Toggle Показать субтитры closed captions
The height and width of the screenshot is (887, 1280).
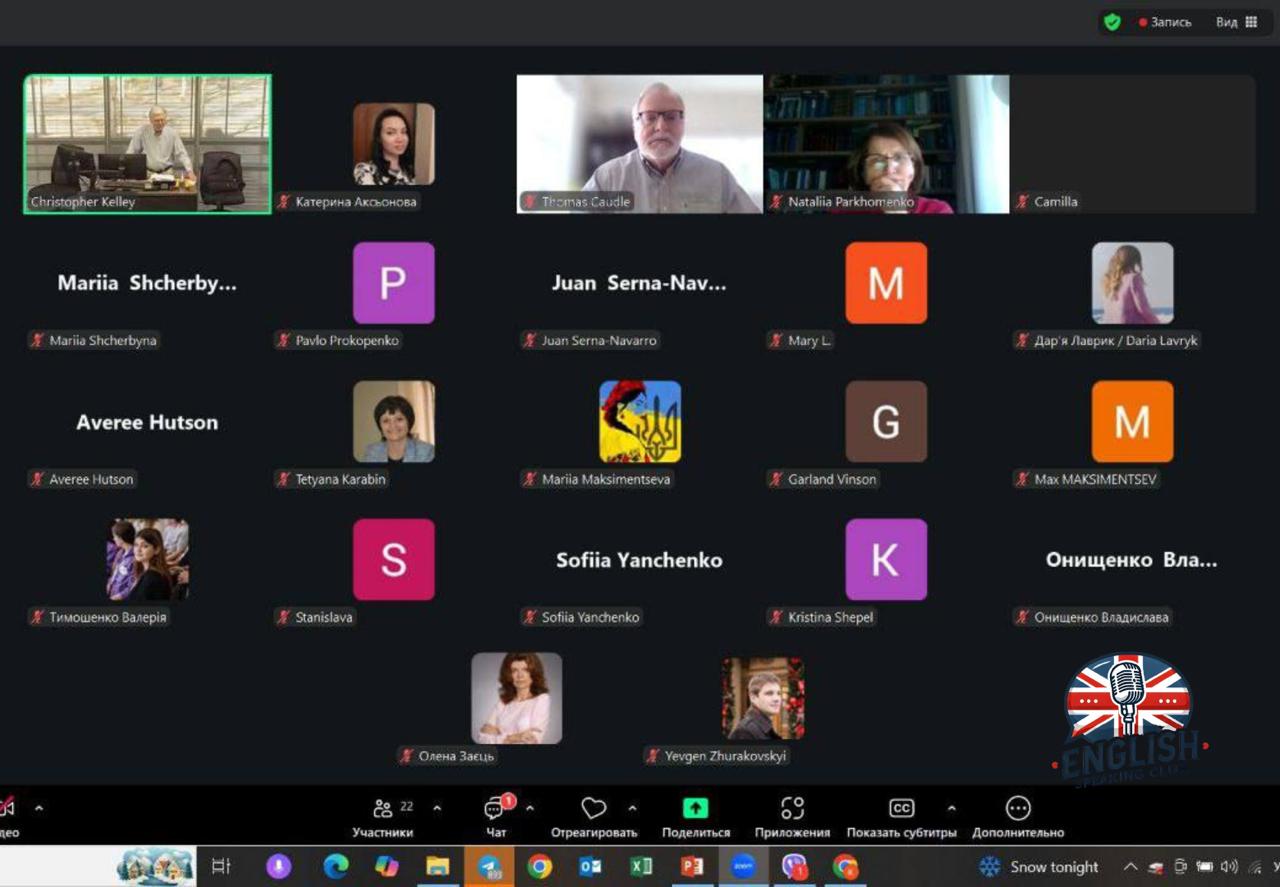point(901,808)
